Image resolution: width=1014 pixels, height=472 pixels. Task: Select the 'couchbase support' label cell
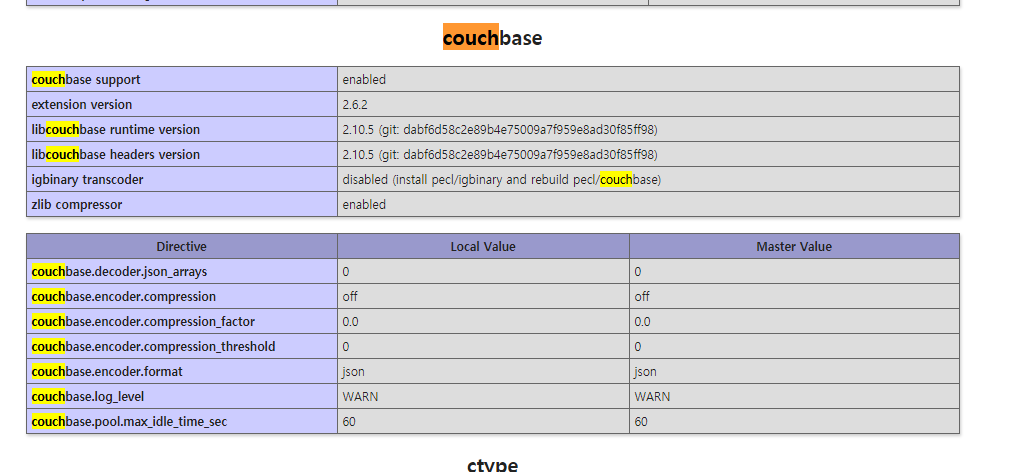click(182, 80)
